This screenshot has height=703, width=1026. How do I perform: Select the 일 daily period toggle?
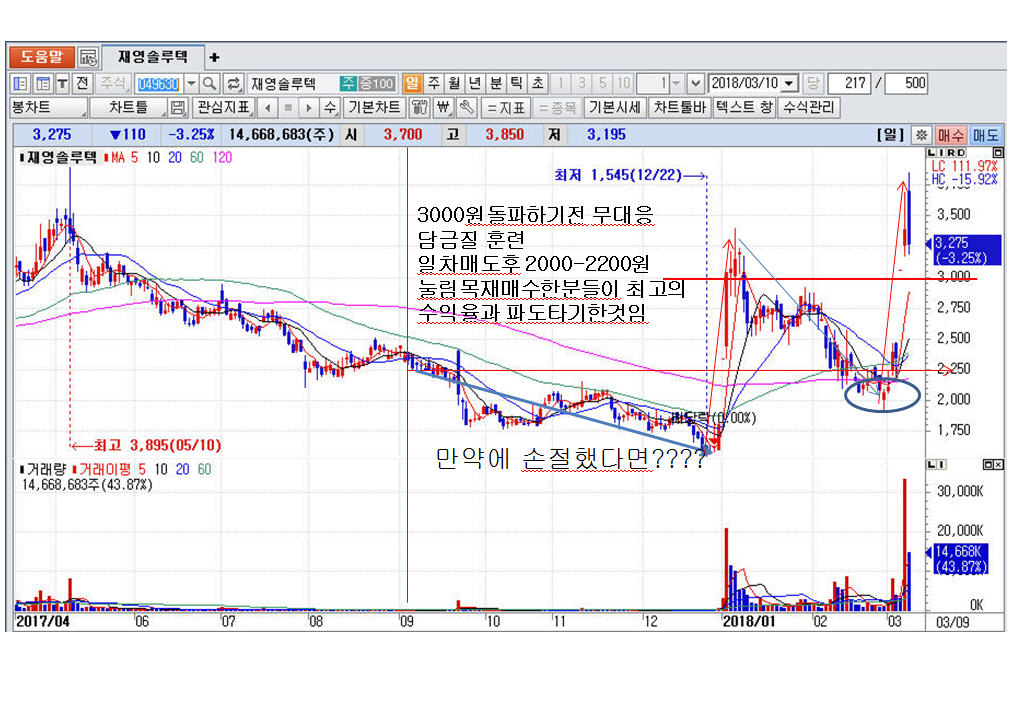pyautogui.click(x=411, y=83)
